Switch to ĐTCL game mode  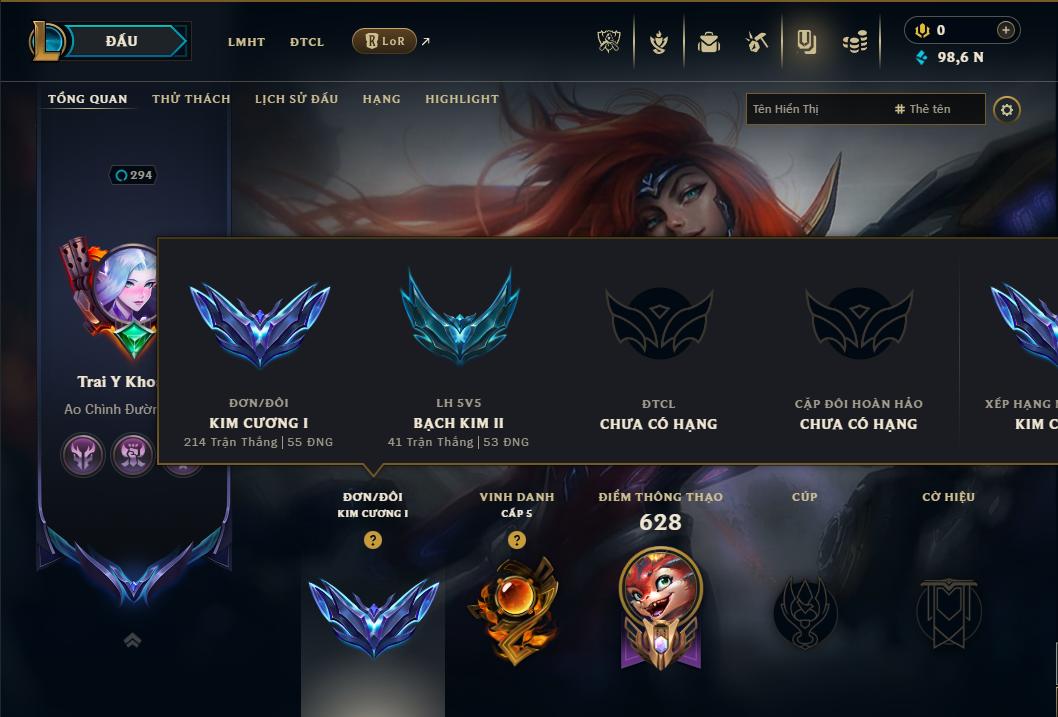pyautogui.click(x=307, y=42)
